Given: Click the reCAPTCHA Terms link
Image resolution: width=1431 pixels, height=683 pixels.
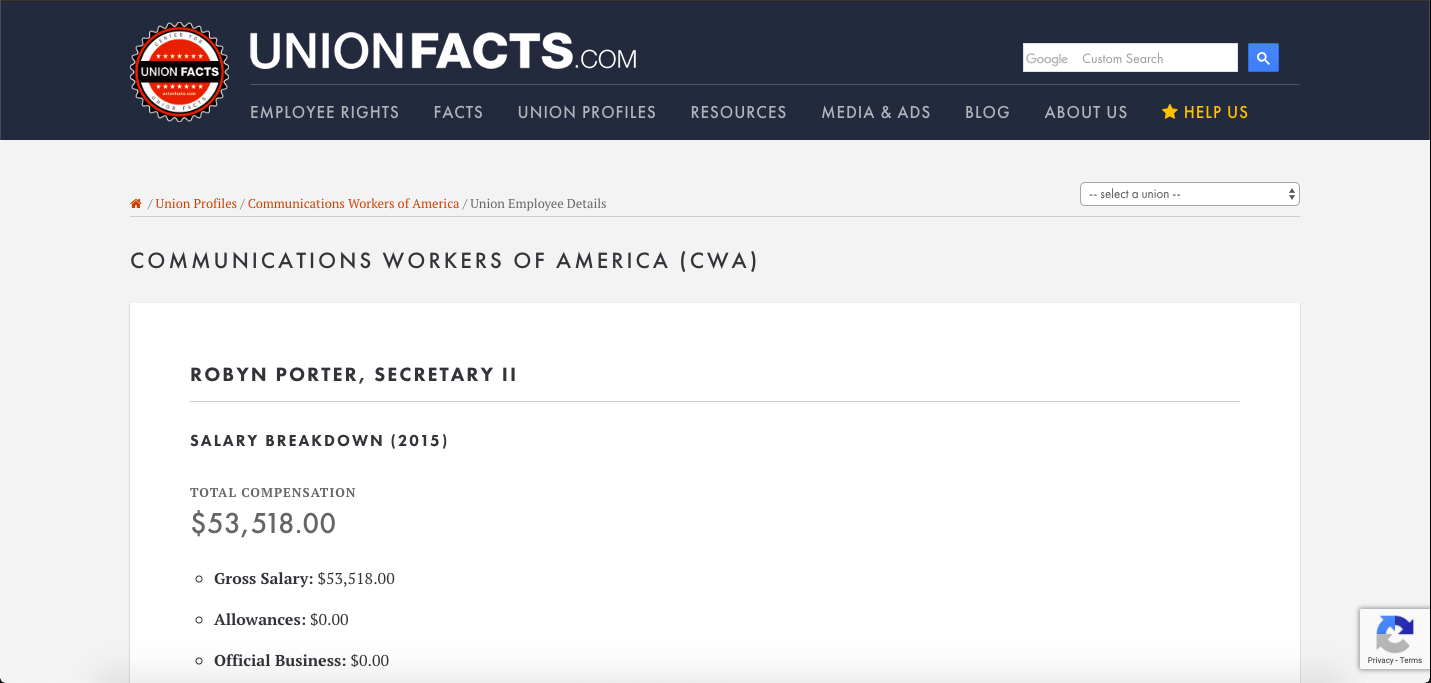Looking at the screenshot, I should 1411,660.
